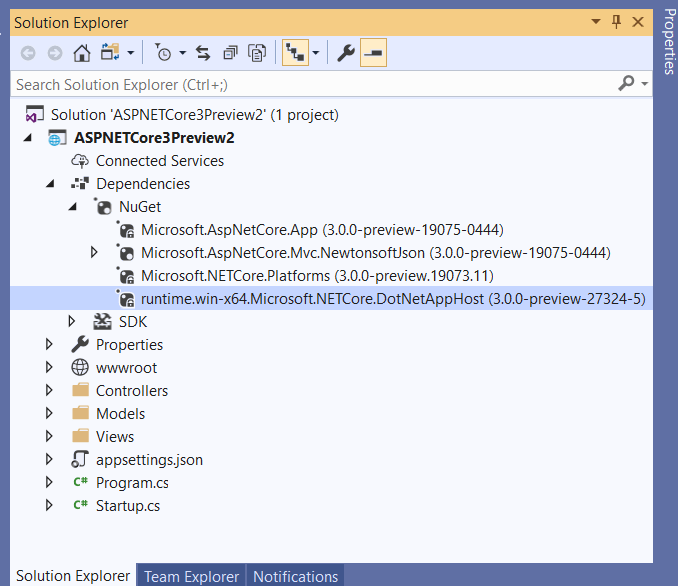Screen dimensions: 678x586
Task: Toggle Auto Hide pin for Solution Explorer
Action: [617, 22]
